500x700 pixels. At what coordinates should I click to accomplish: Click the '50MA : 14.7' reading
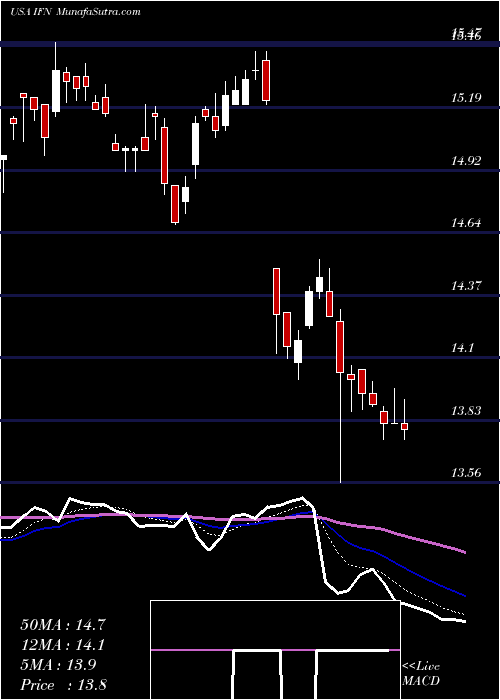point(62,625)
